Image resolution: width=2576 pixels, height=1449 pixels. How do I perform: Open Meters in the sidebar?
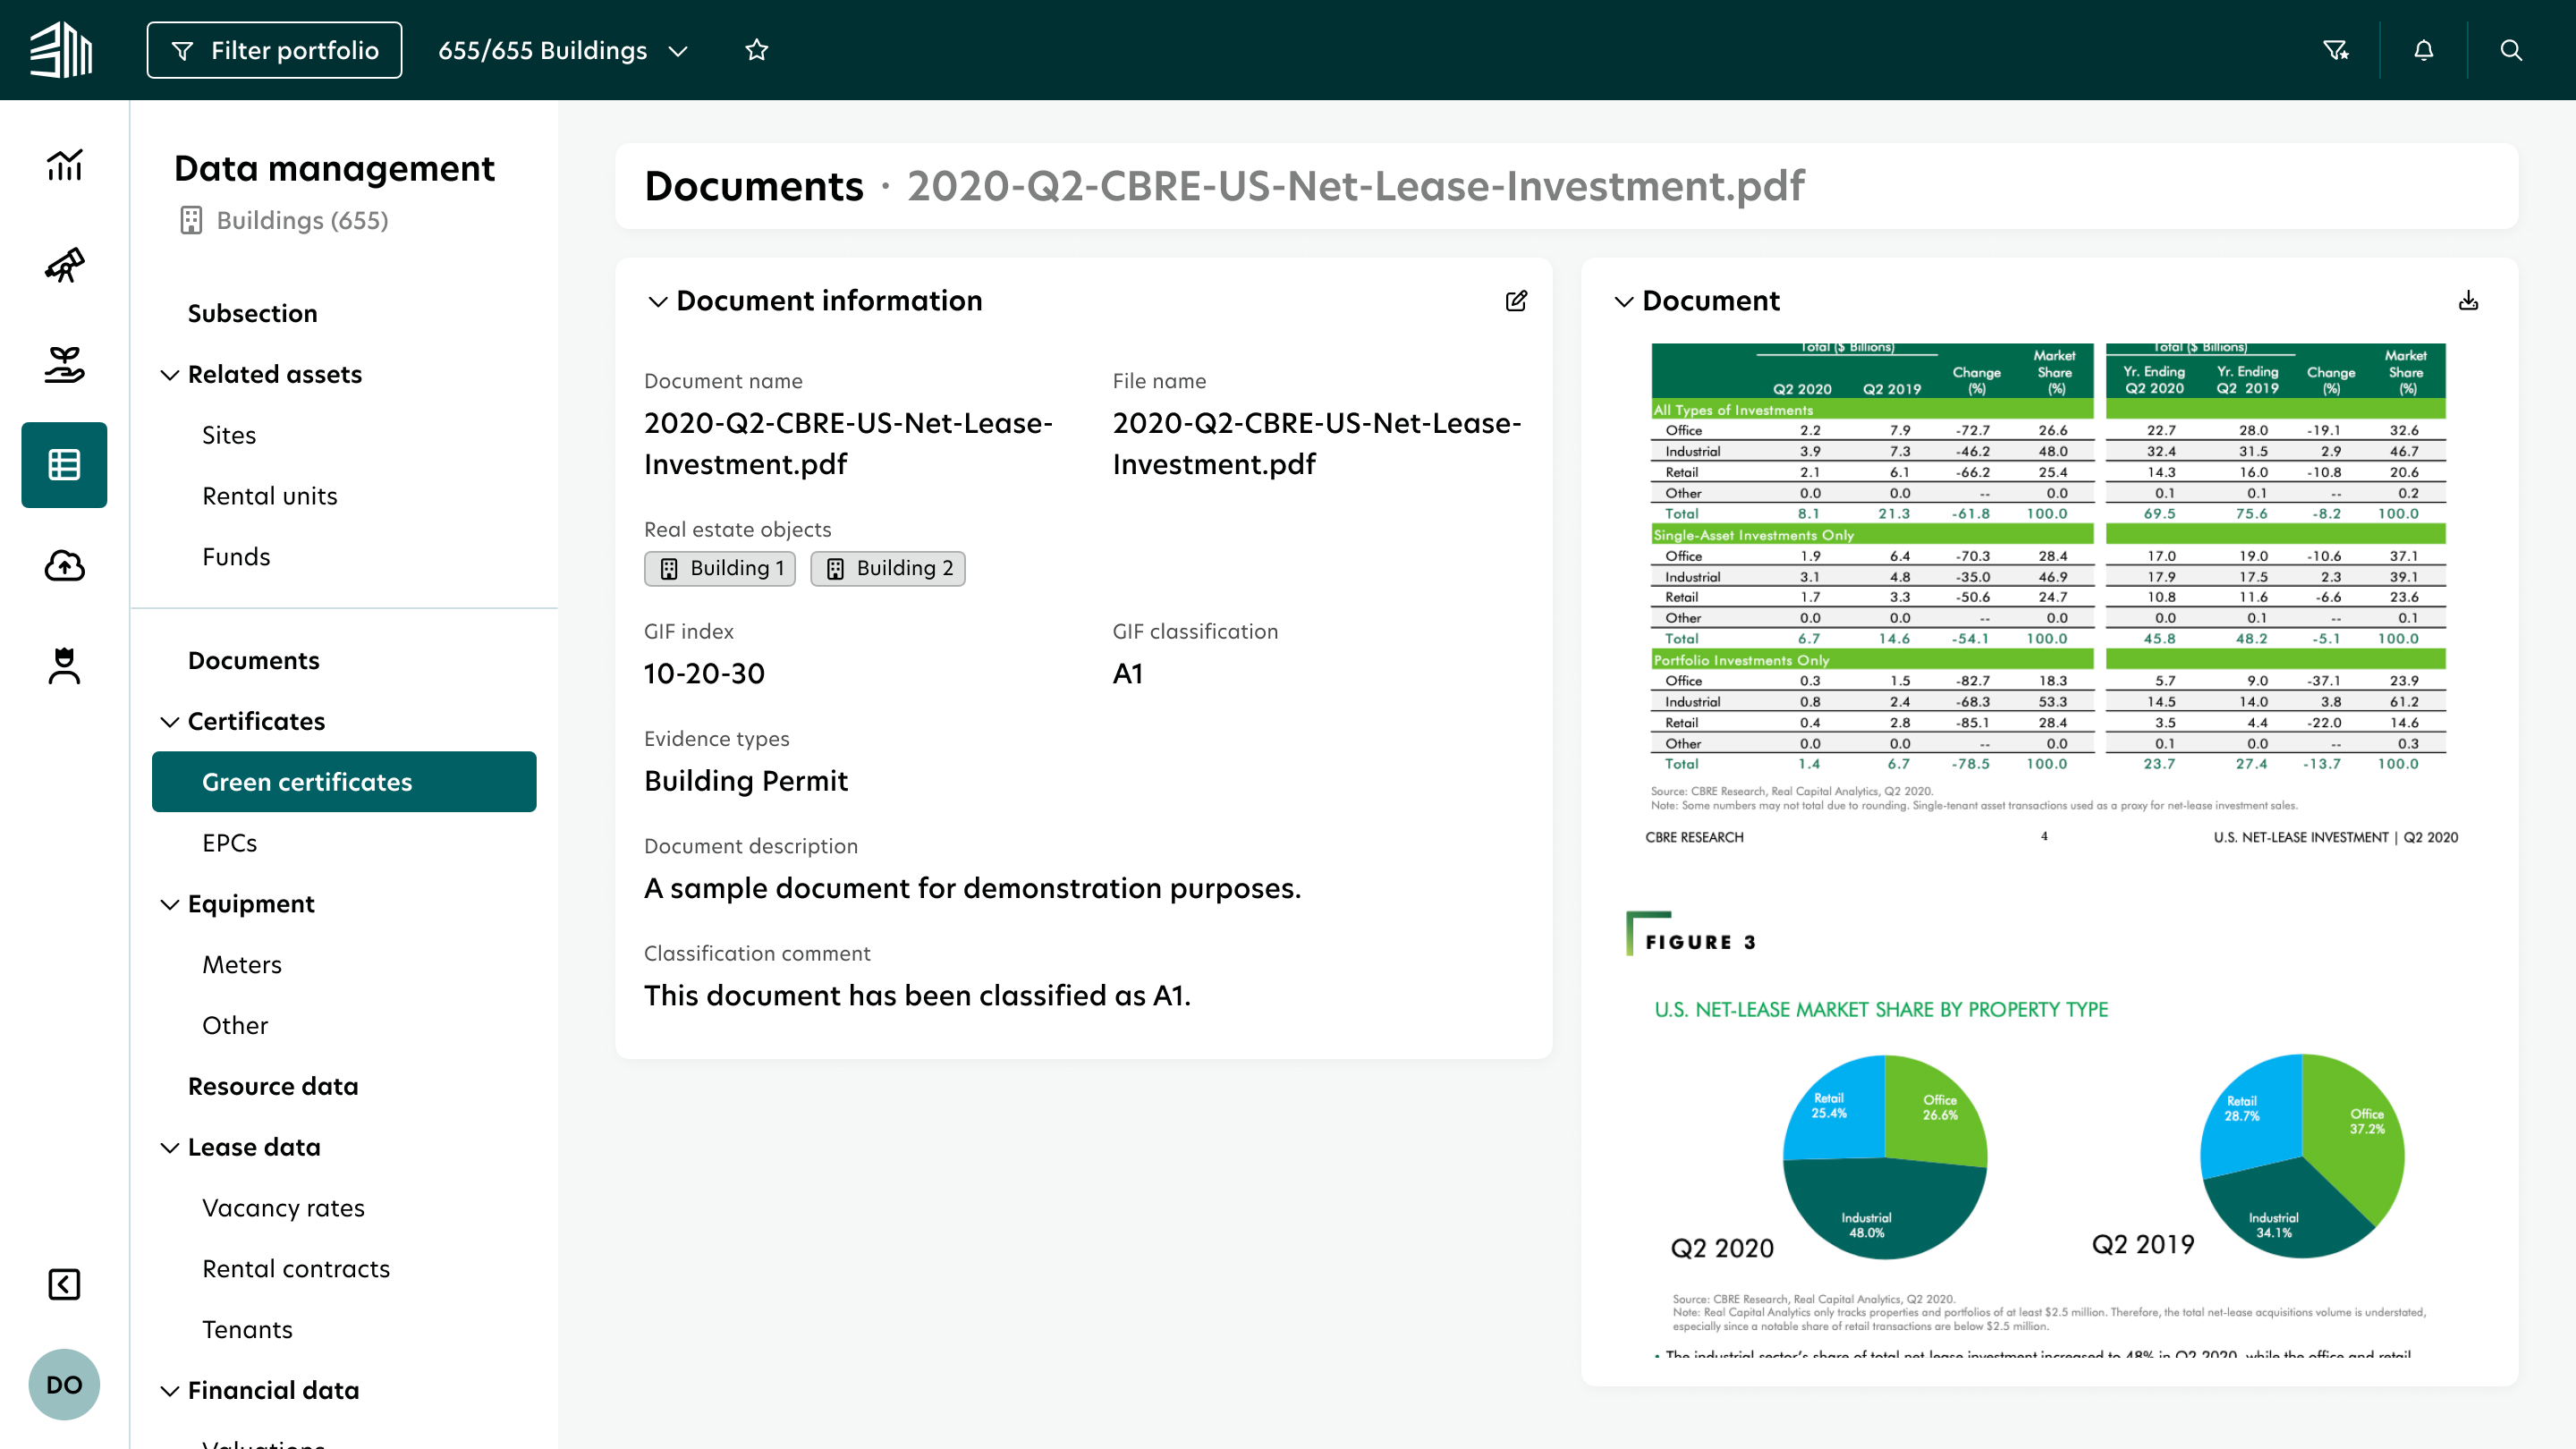[242, 965]
